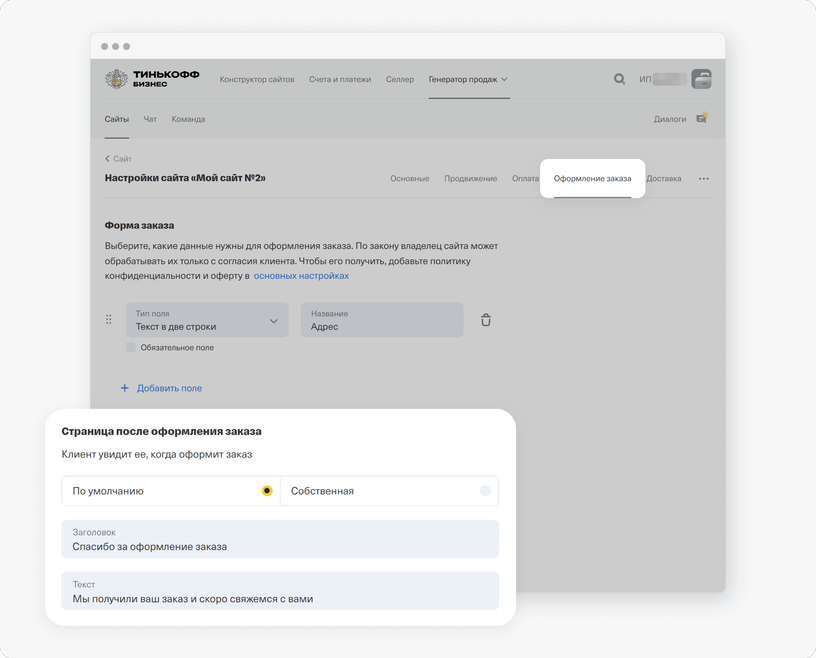Edit the Заголовок text field
Screen dimensions: 816x658
coord(280,539)
